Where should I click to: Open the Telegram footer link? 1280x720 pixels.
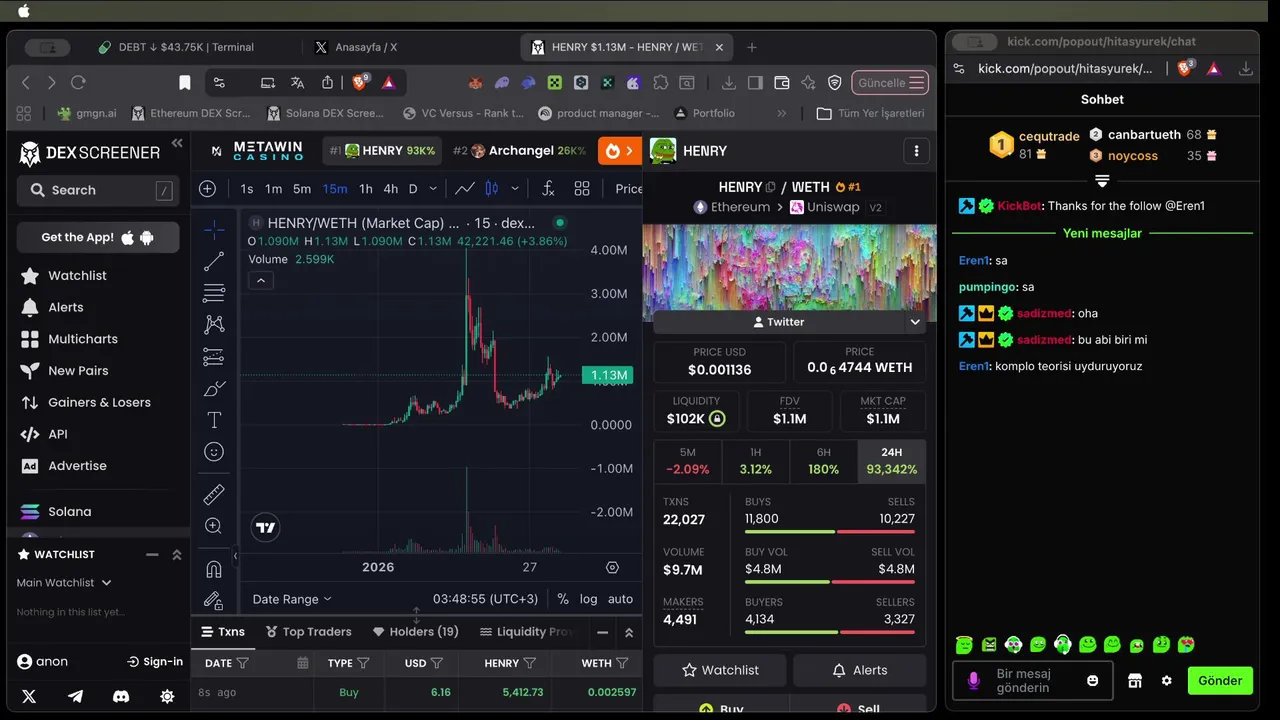[75, 696]
